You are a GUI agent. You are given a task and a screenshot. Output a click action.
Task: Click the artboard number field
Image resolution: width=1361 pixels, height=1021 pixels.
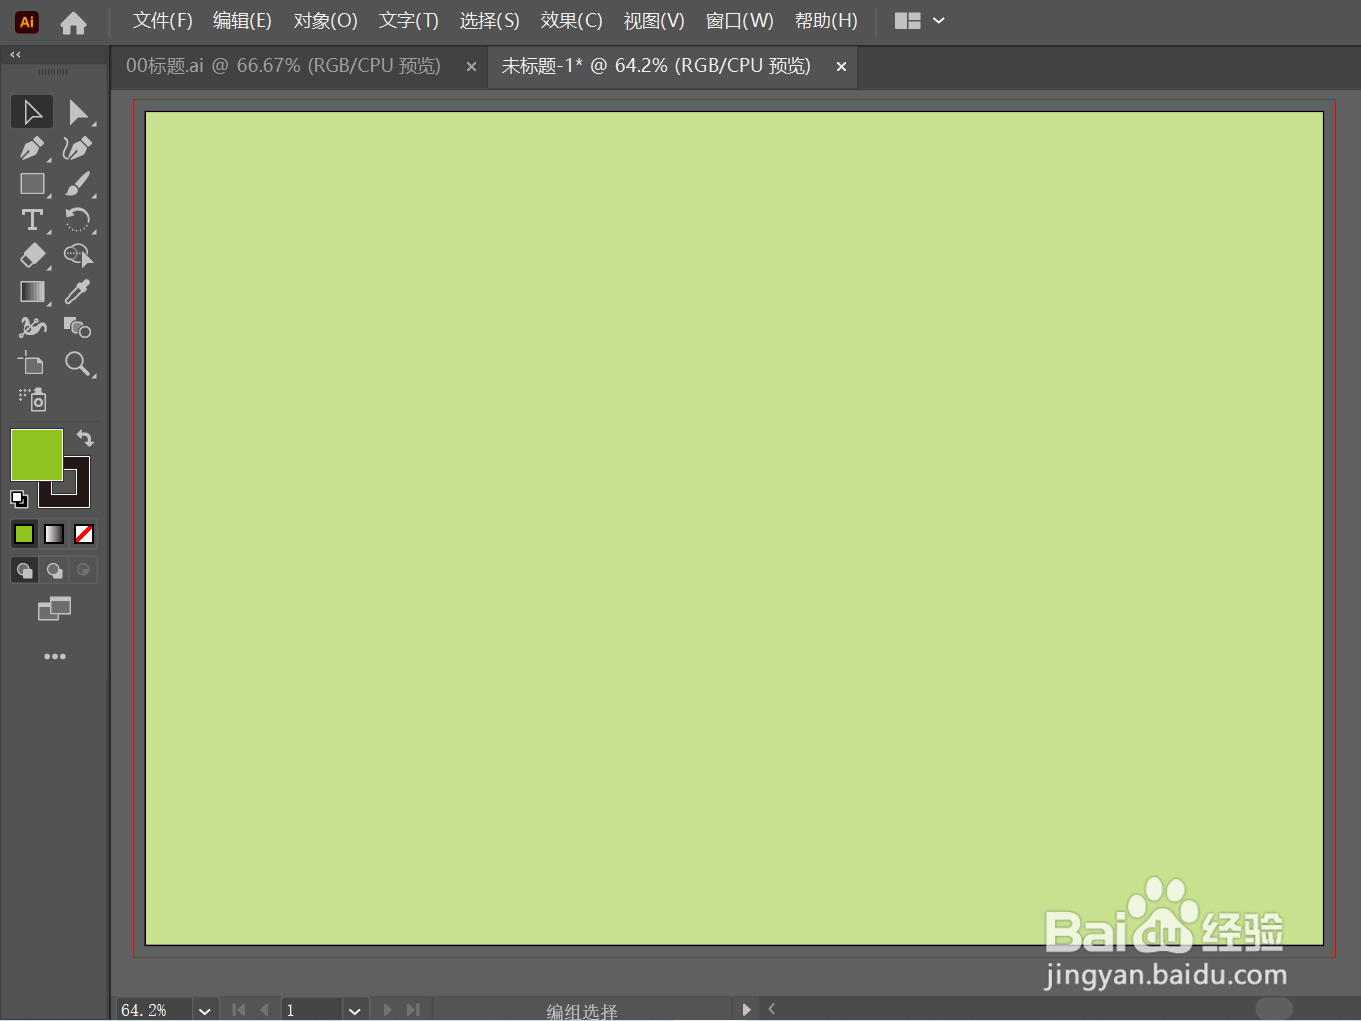click(x=312, y=1010)
